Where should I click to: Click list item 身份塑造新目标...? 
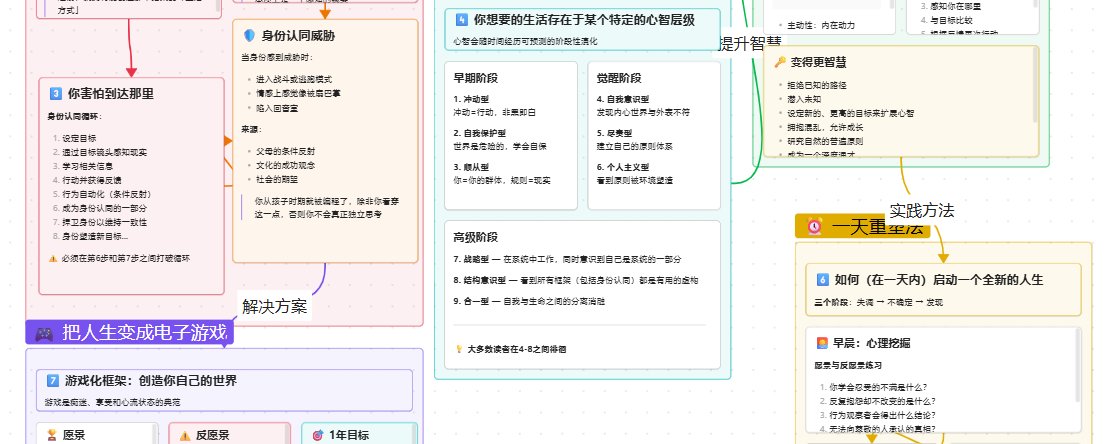click(95, 237)
